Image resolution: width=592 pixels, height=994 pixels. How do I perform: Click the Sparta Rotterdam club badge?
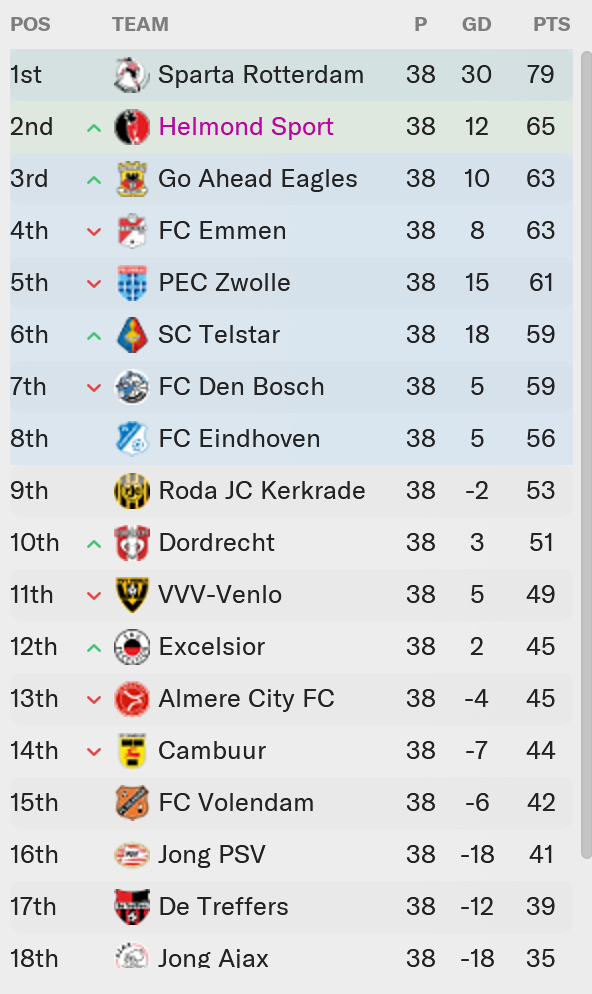[x=132, y=75]
